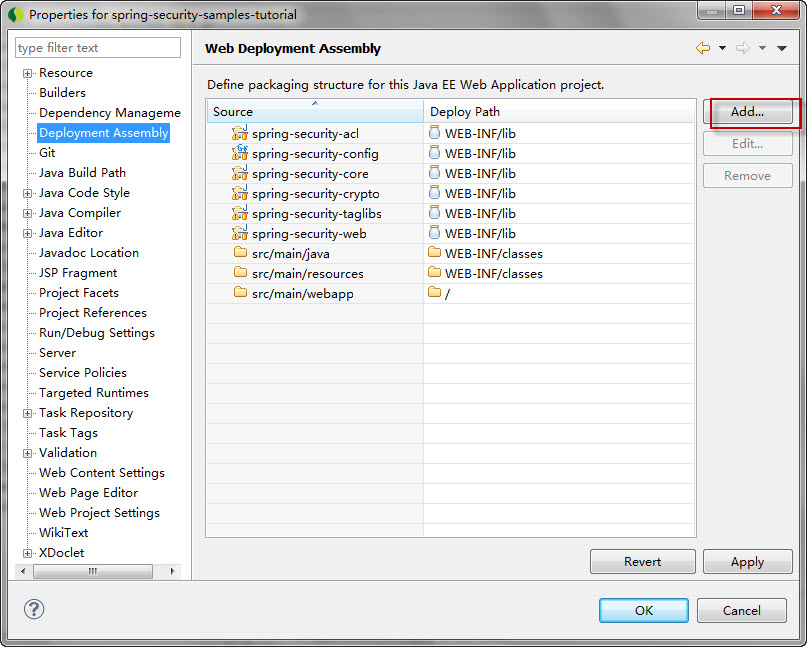Screen dimensions: 807x647
Task: Click the src/main/java folder icon
Action: [x=240, y=252]
